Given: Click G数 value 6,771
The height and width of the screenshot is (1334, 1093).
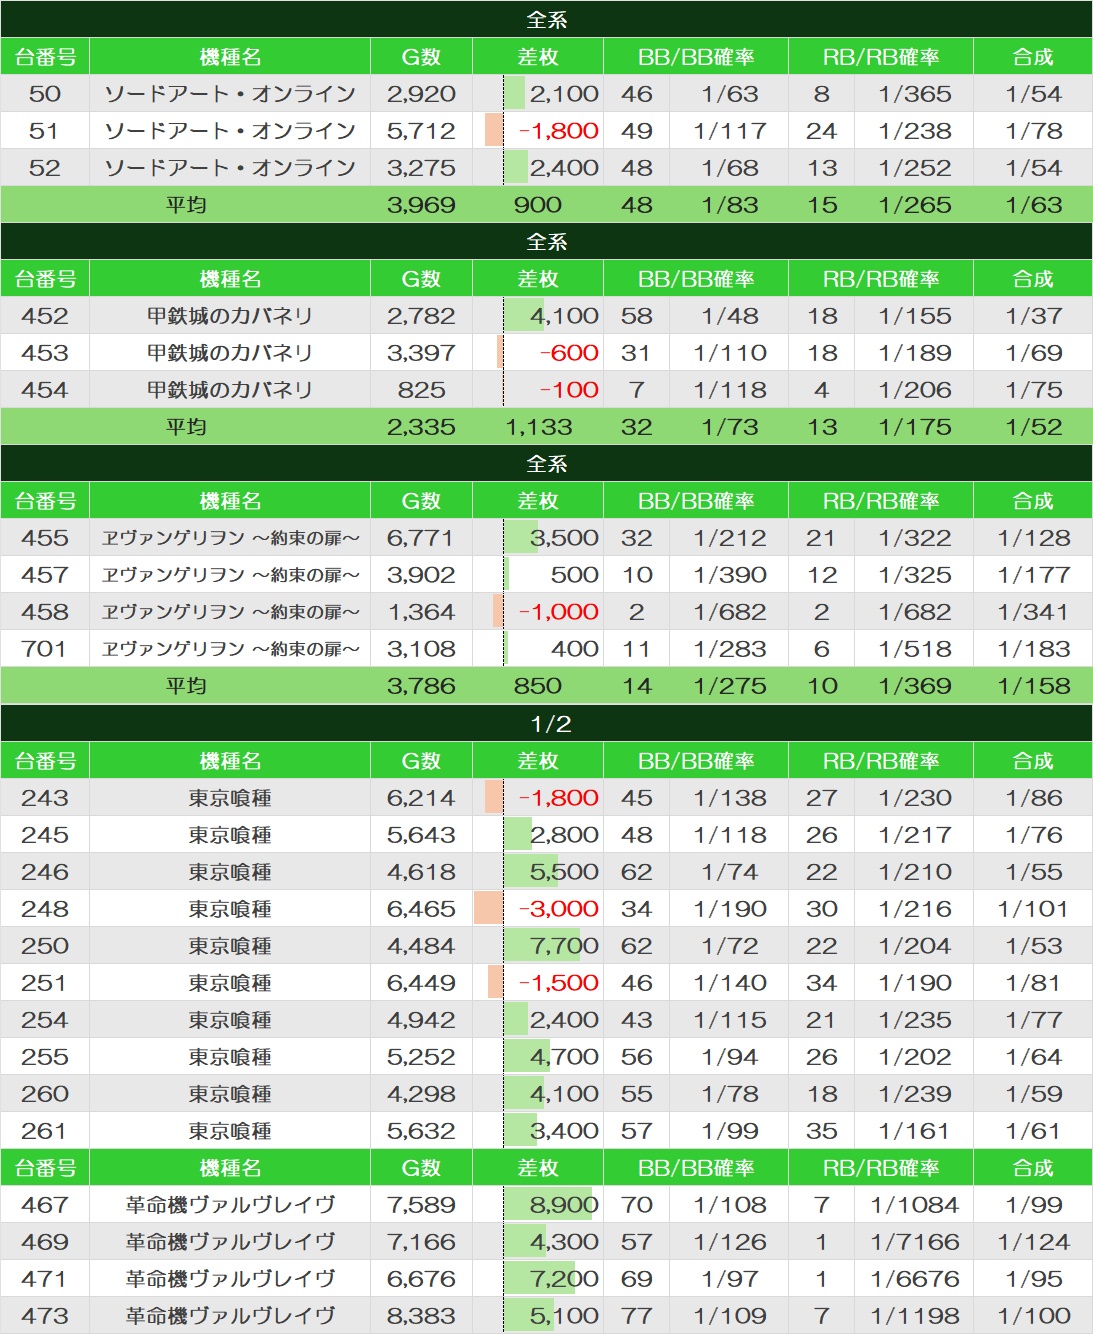Looking at the screenshot, I should pos(420,538).
